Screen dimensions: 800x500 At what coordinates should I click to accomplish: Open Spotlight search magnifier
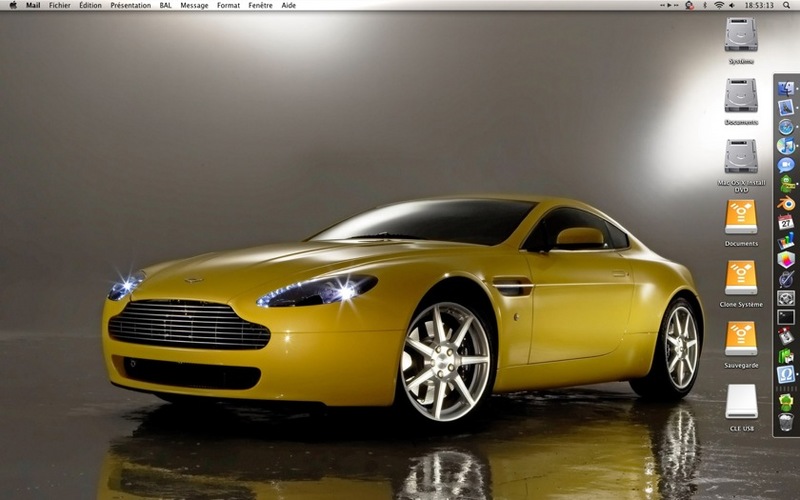click(786, 5)
